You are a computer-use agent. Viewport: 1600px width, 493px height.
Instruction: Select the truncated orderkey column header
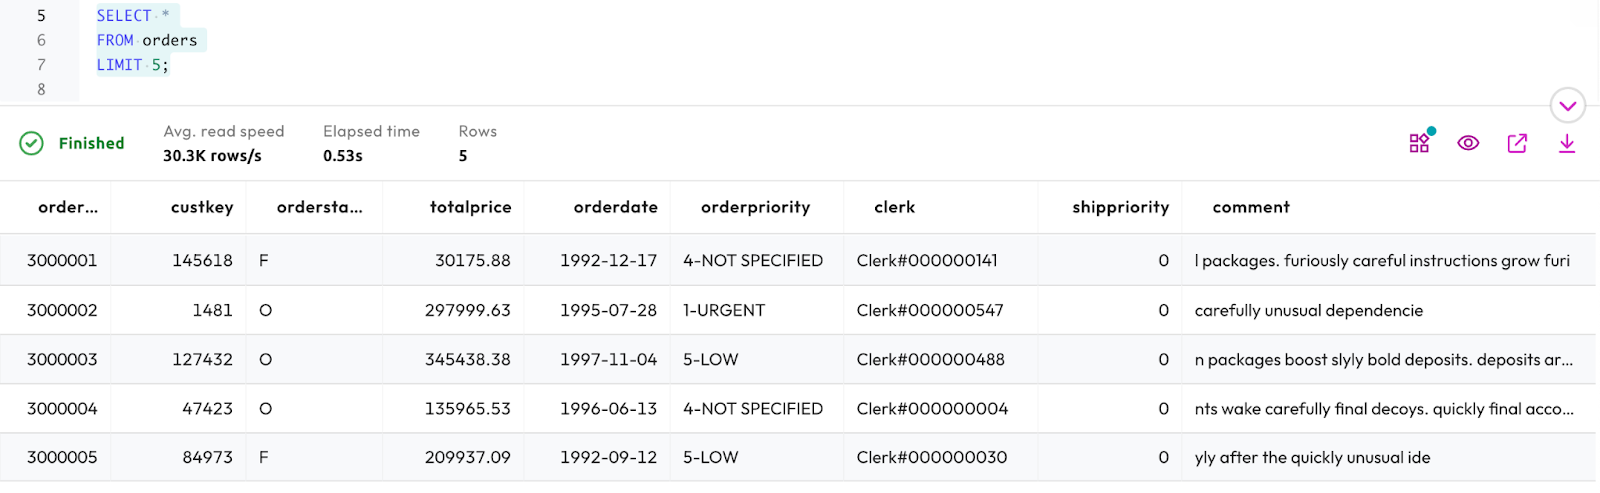(x=68, y=207)
